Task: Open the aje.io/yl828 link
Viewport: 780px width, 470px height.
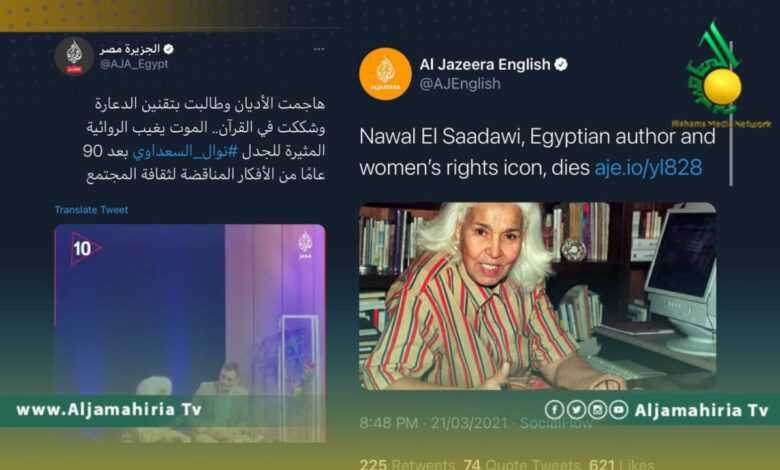Action: (x=648, y=168)
